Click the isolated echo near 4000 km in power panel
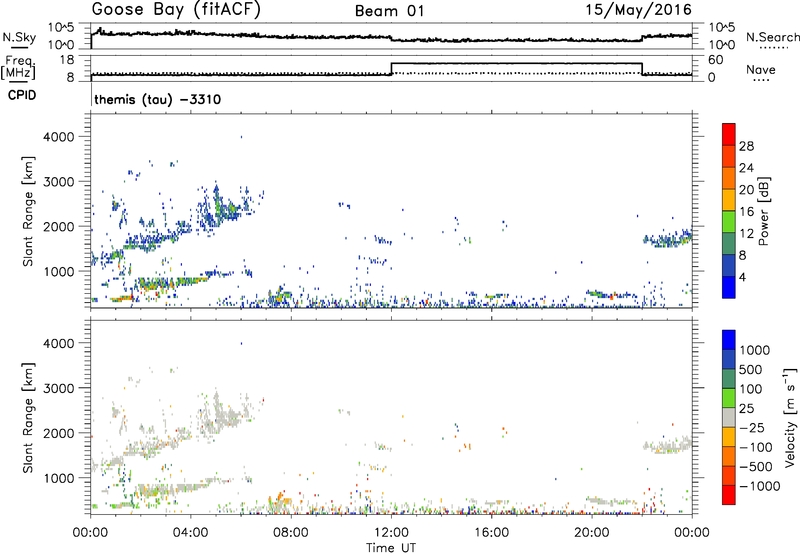This screenshot has height=554, width=800. pyautogui.click(x=241, y=137)
